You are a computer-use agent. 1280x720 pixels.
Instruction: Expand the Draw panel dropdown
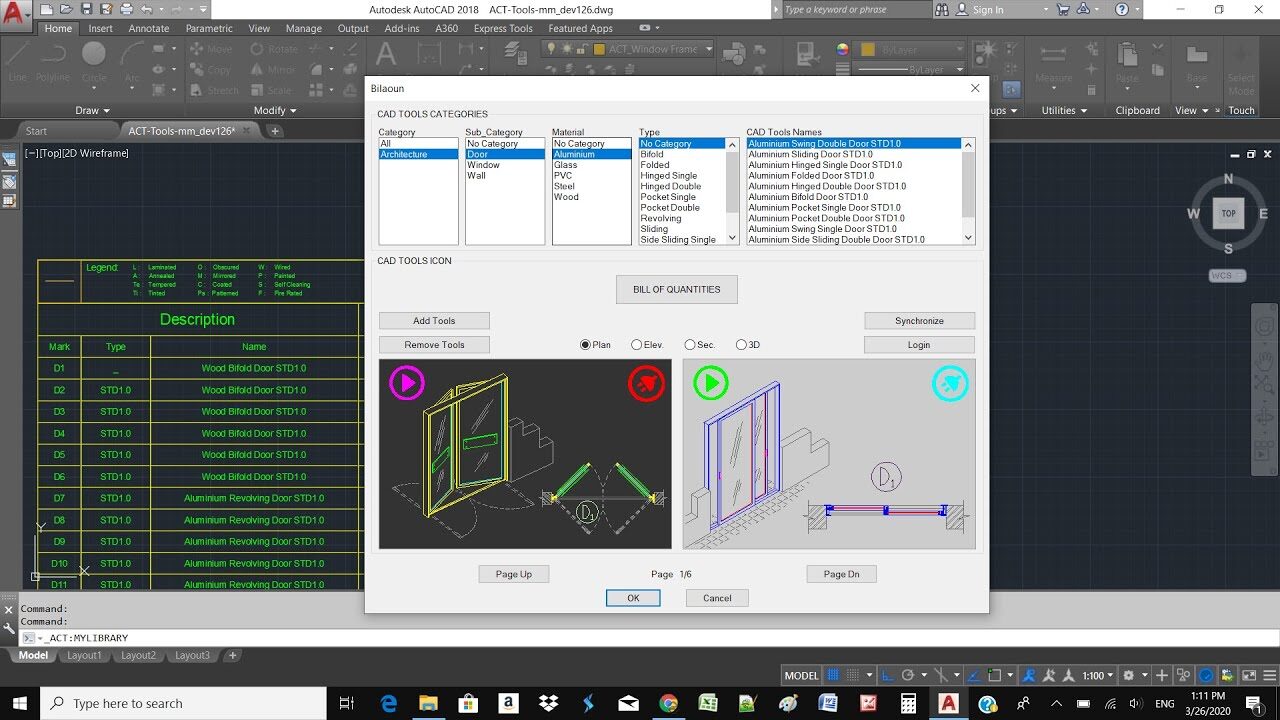[x=93, y=111]
